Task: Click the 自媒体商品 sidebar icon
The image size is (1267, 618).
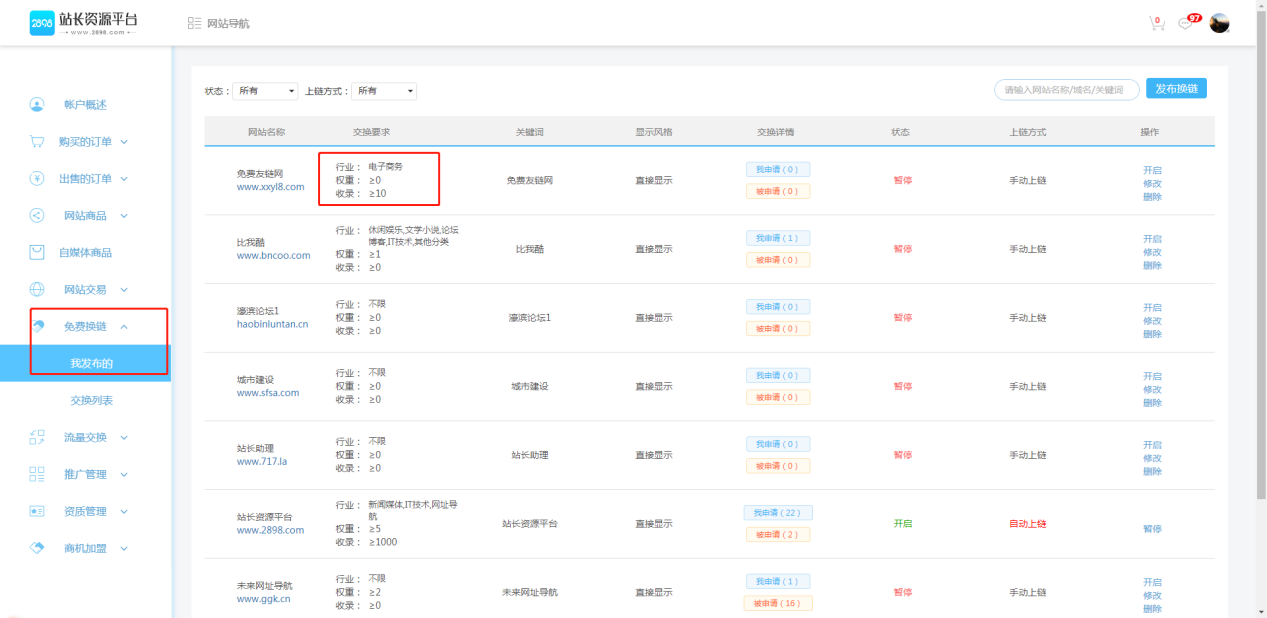Action: [37, 252]
